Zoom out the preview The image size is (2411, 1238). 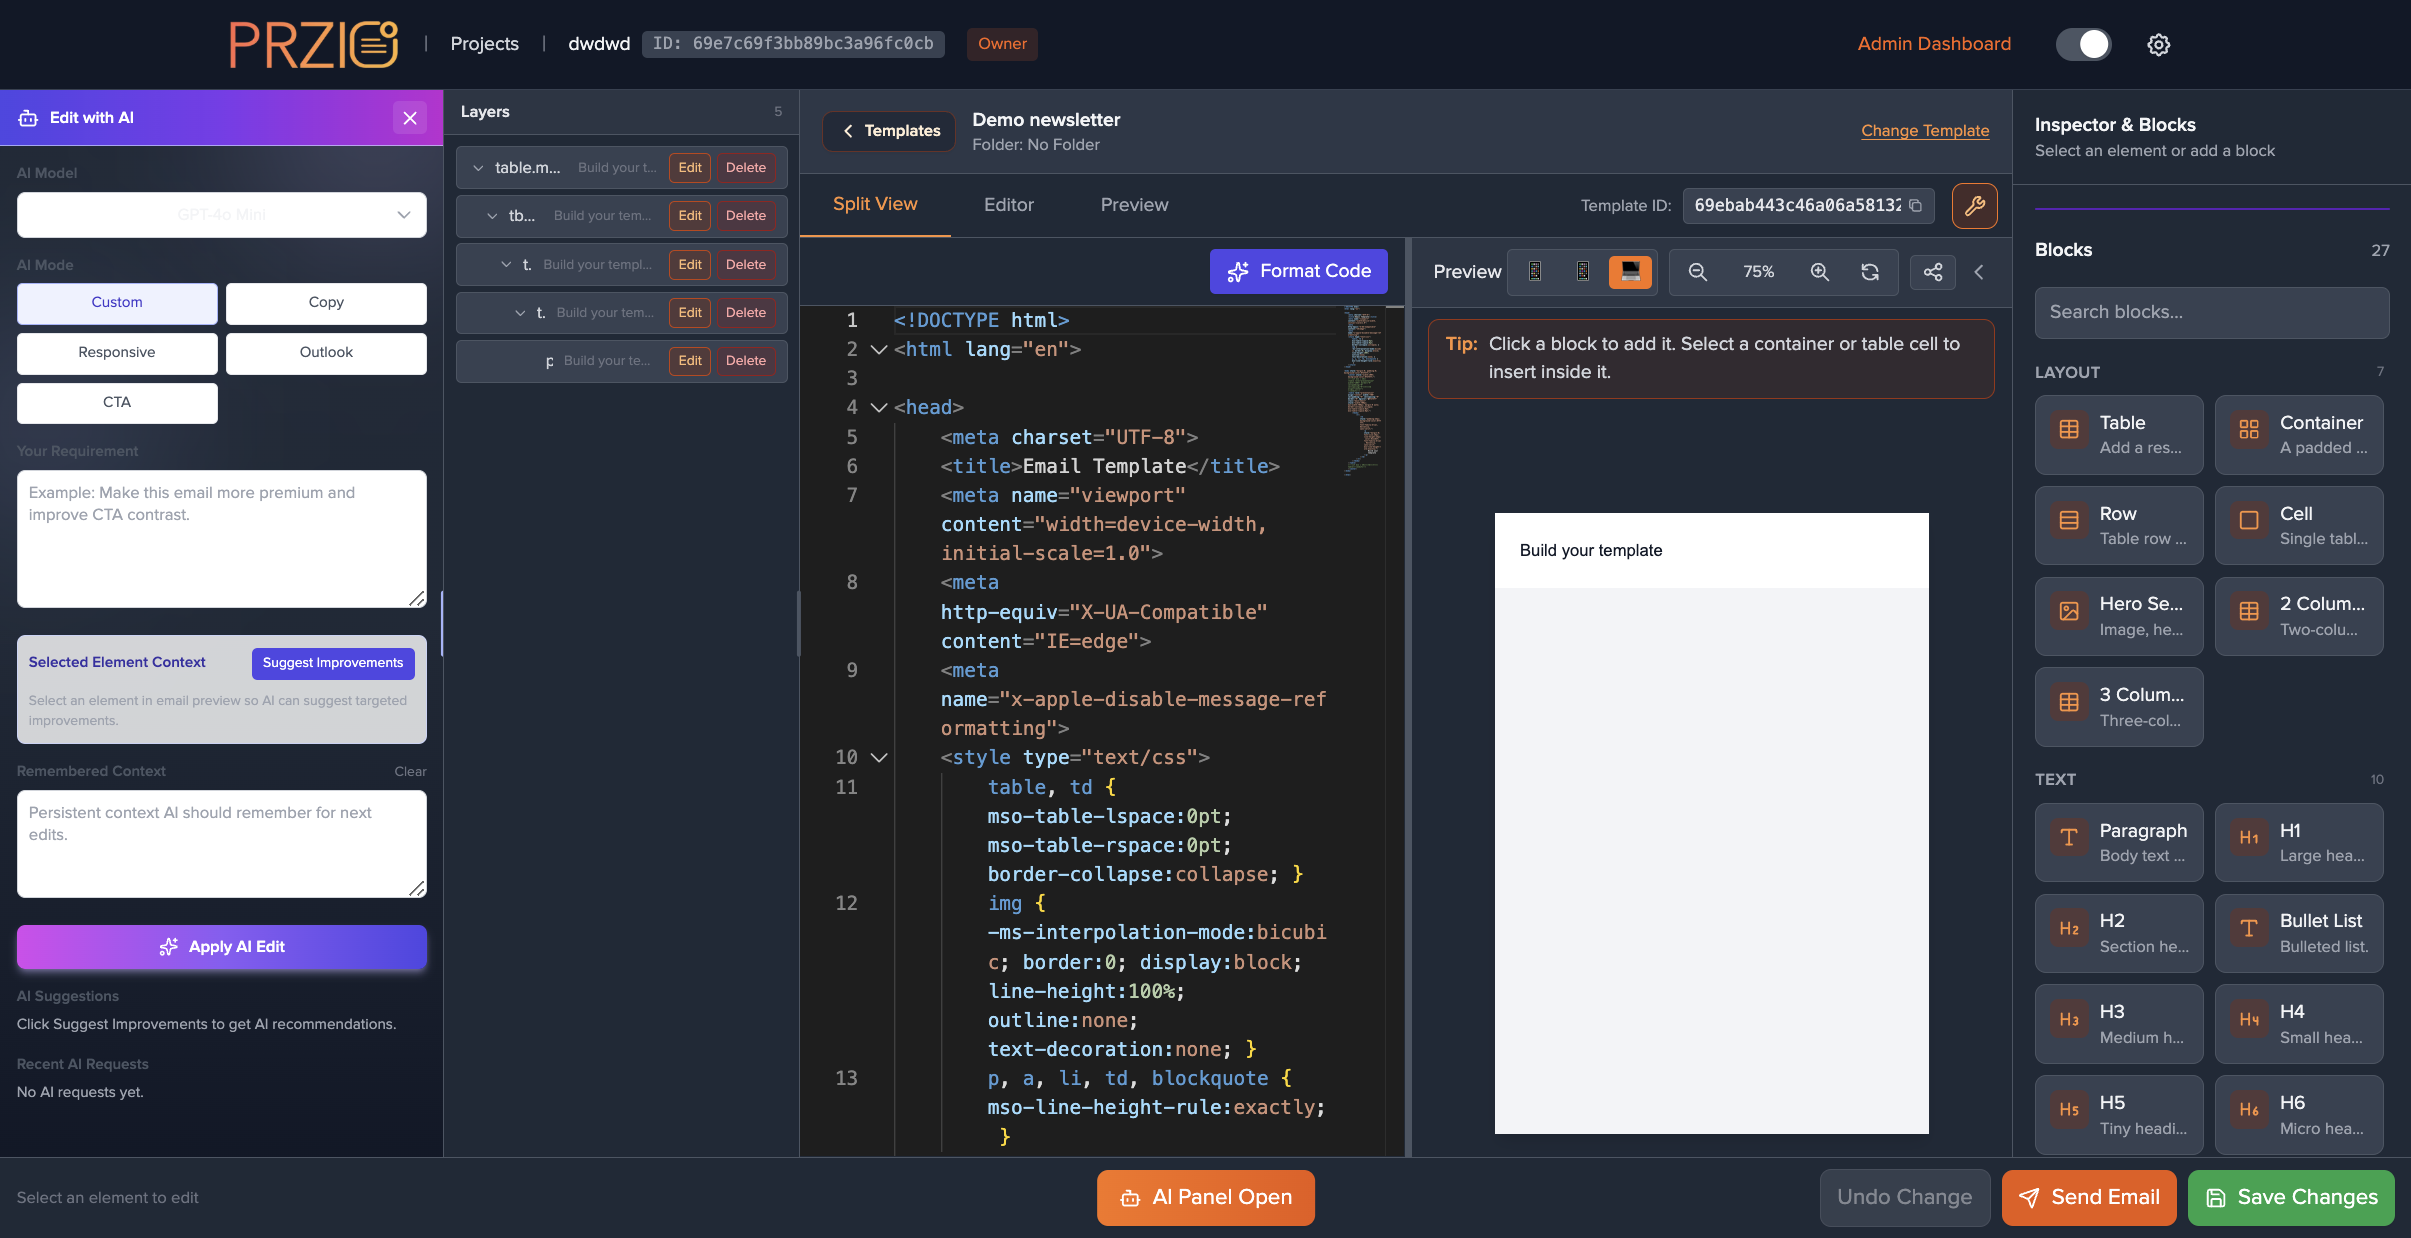click(1697, 272)
